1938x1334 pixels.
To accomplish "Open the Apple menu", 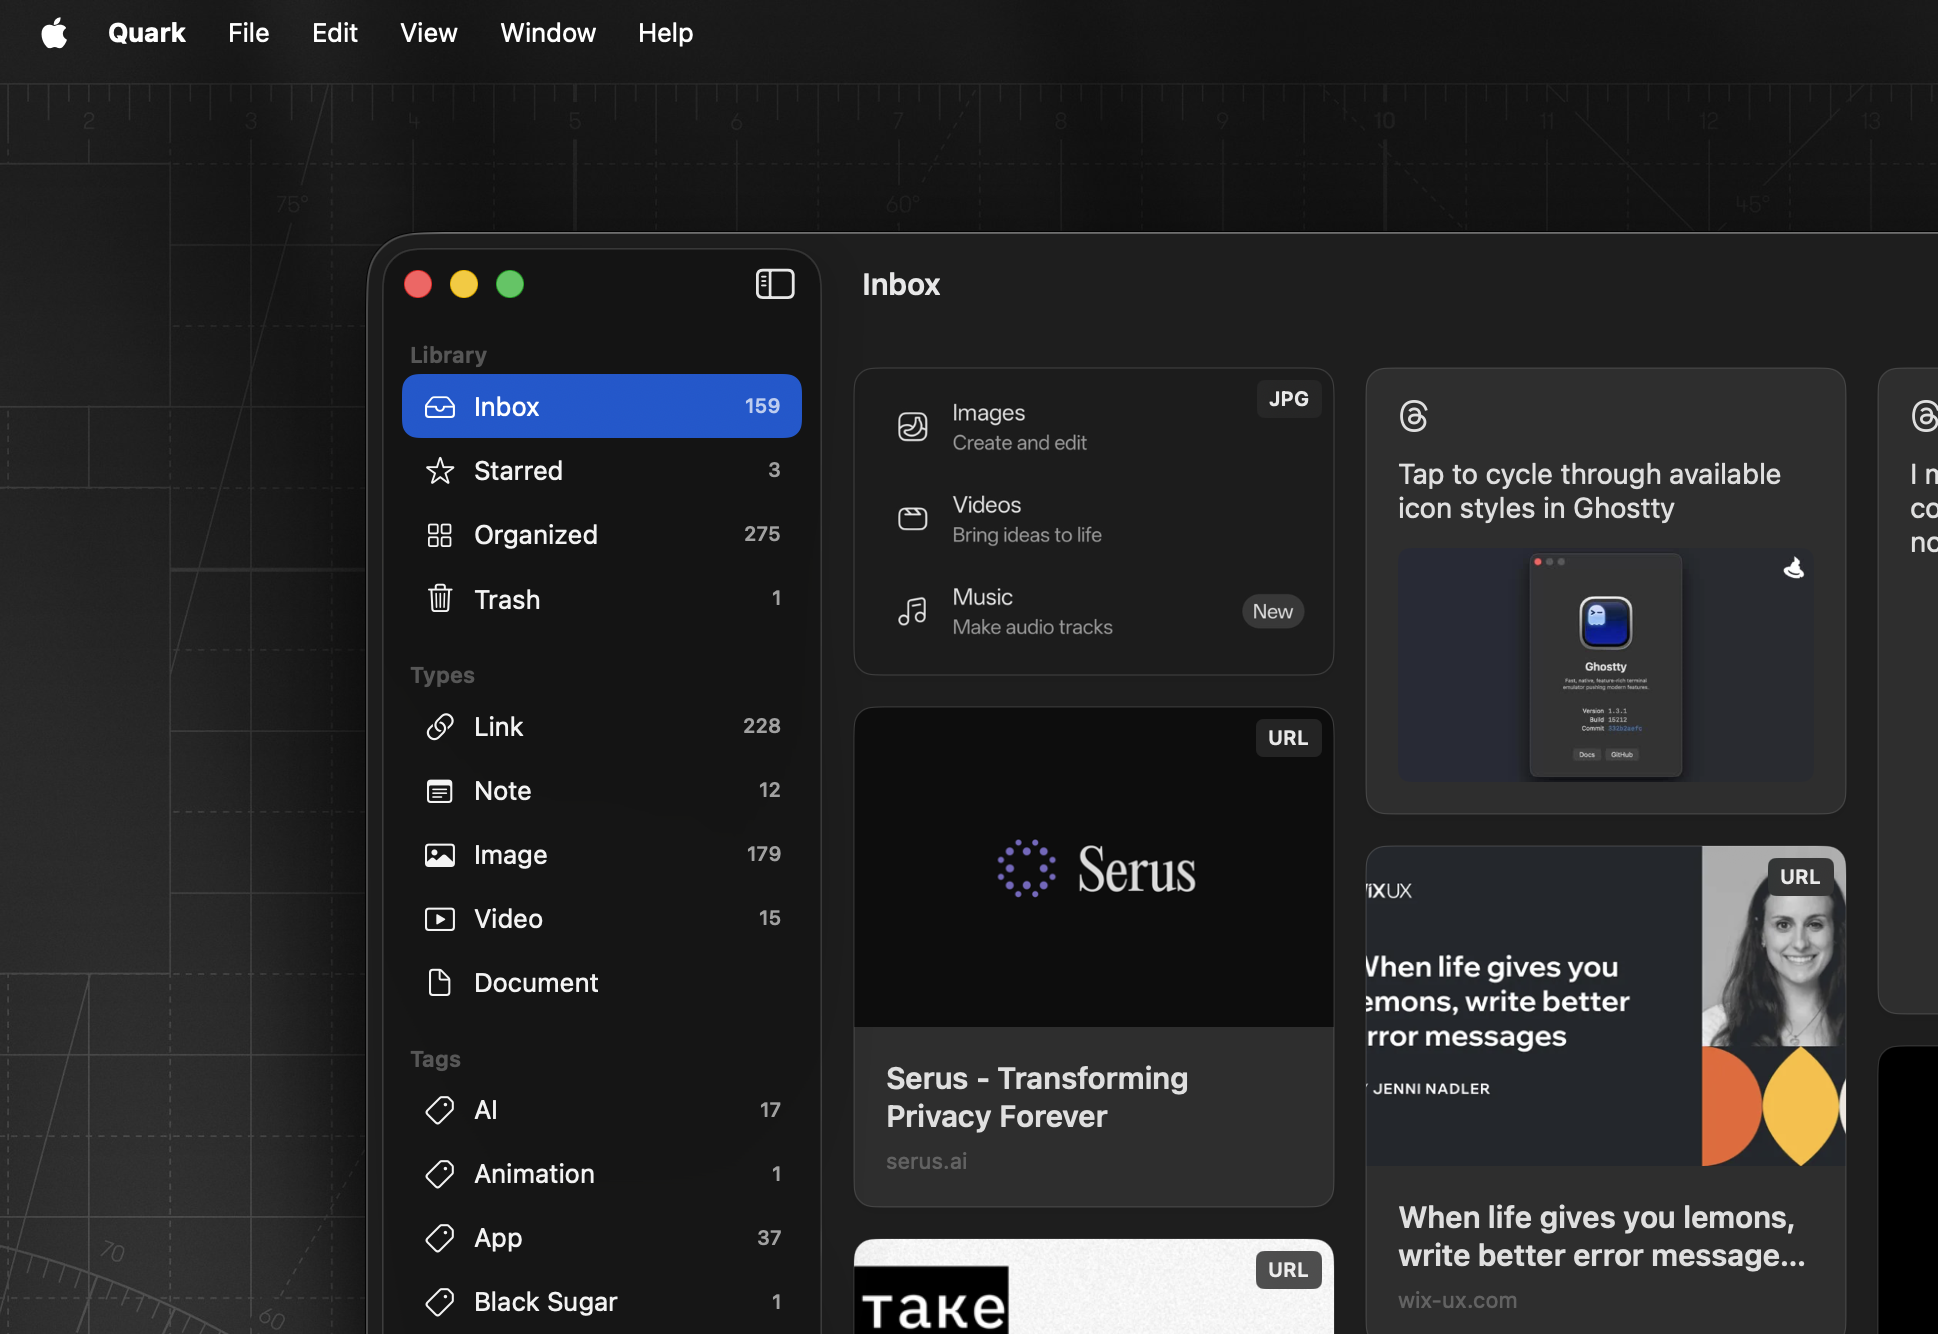I will click(54, 33).
